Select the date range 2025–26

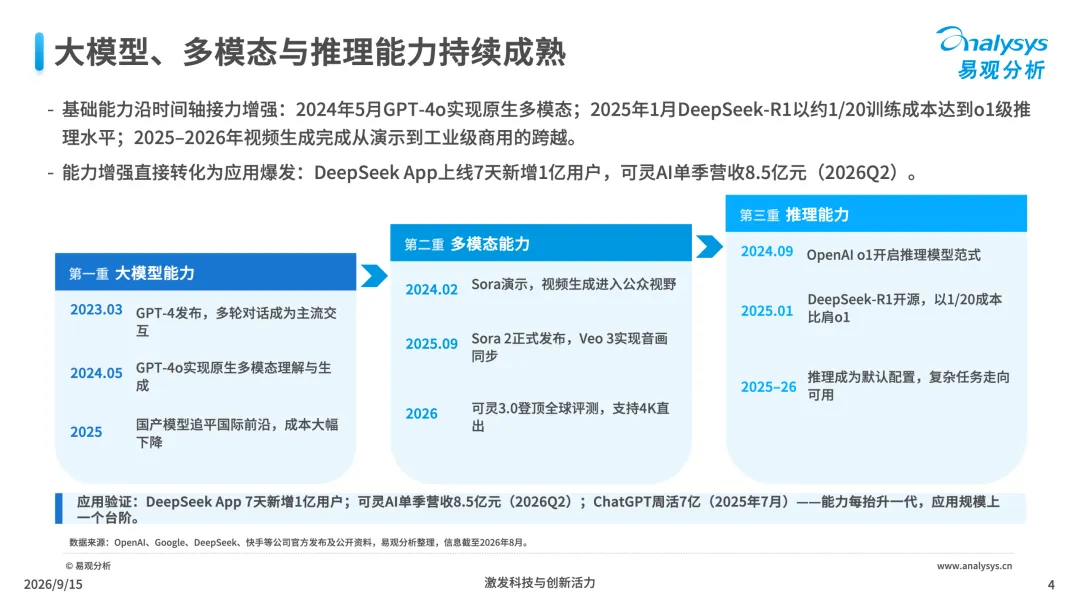pos(769,387)
